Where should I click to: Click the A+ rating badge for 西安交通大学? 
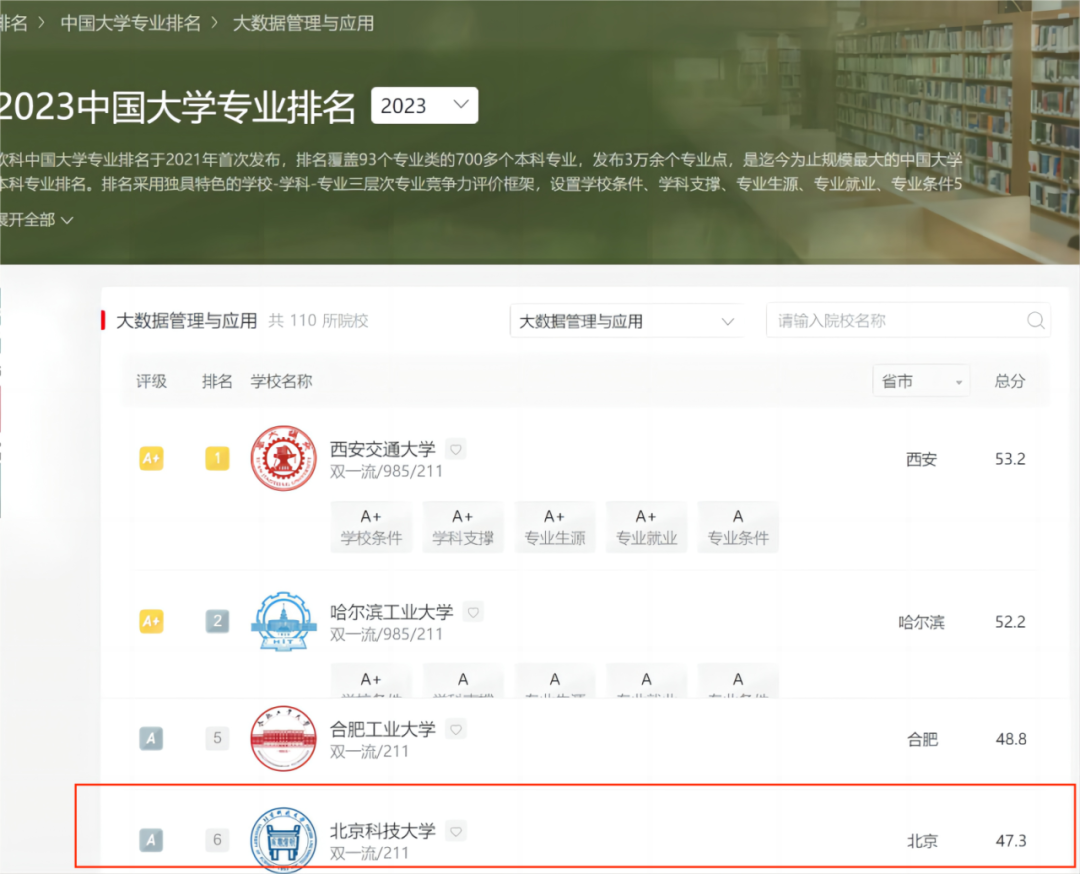click(x=152, y=459)
